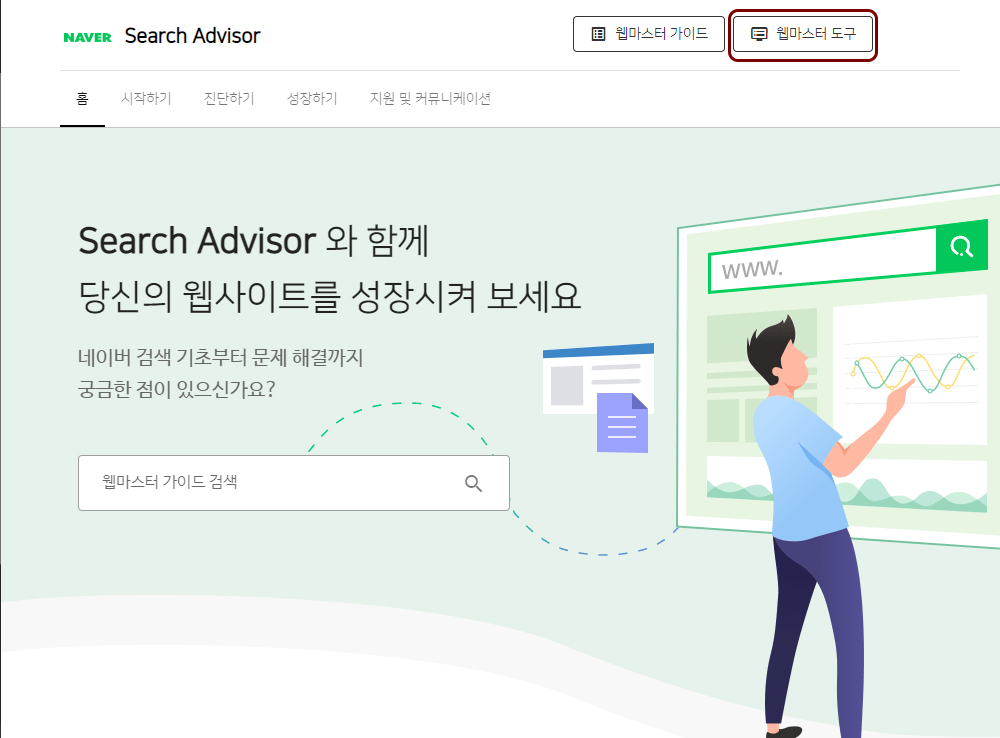Click the purple document icon illustration
The height and width of the screenshot is (738, 1000).
point(622,423)
